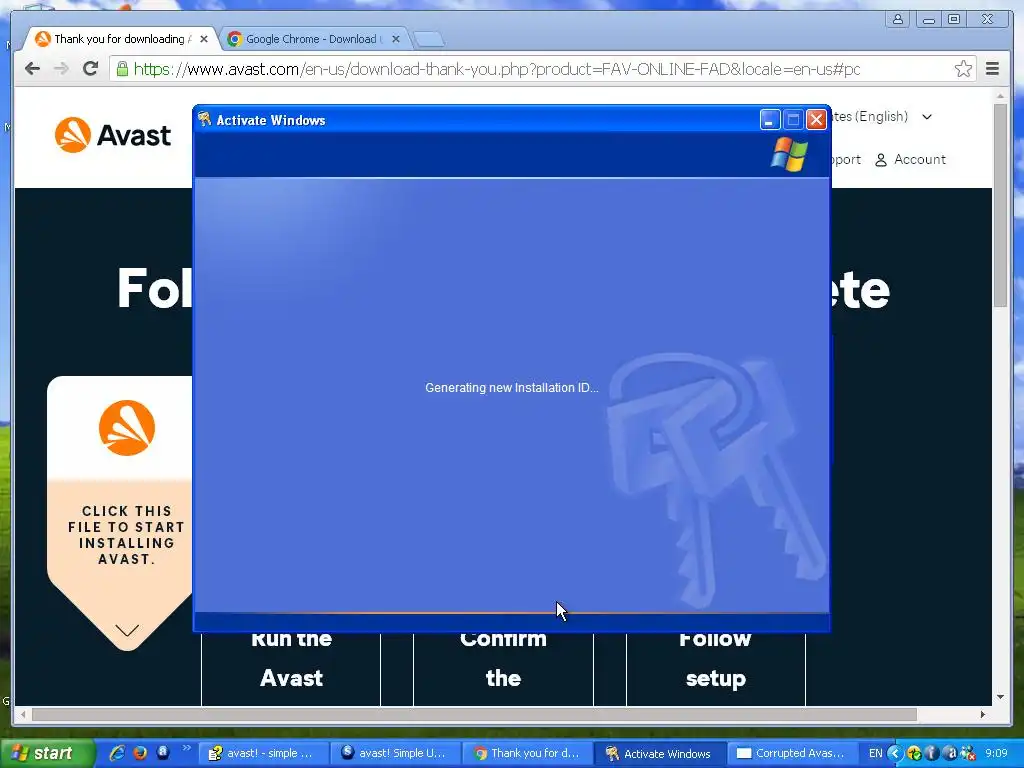This screenshot has width=1024, height=768.
Task: Close the 'Thank you for downloading' tab
Action: click(x=204, y=39)
